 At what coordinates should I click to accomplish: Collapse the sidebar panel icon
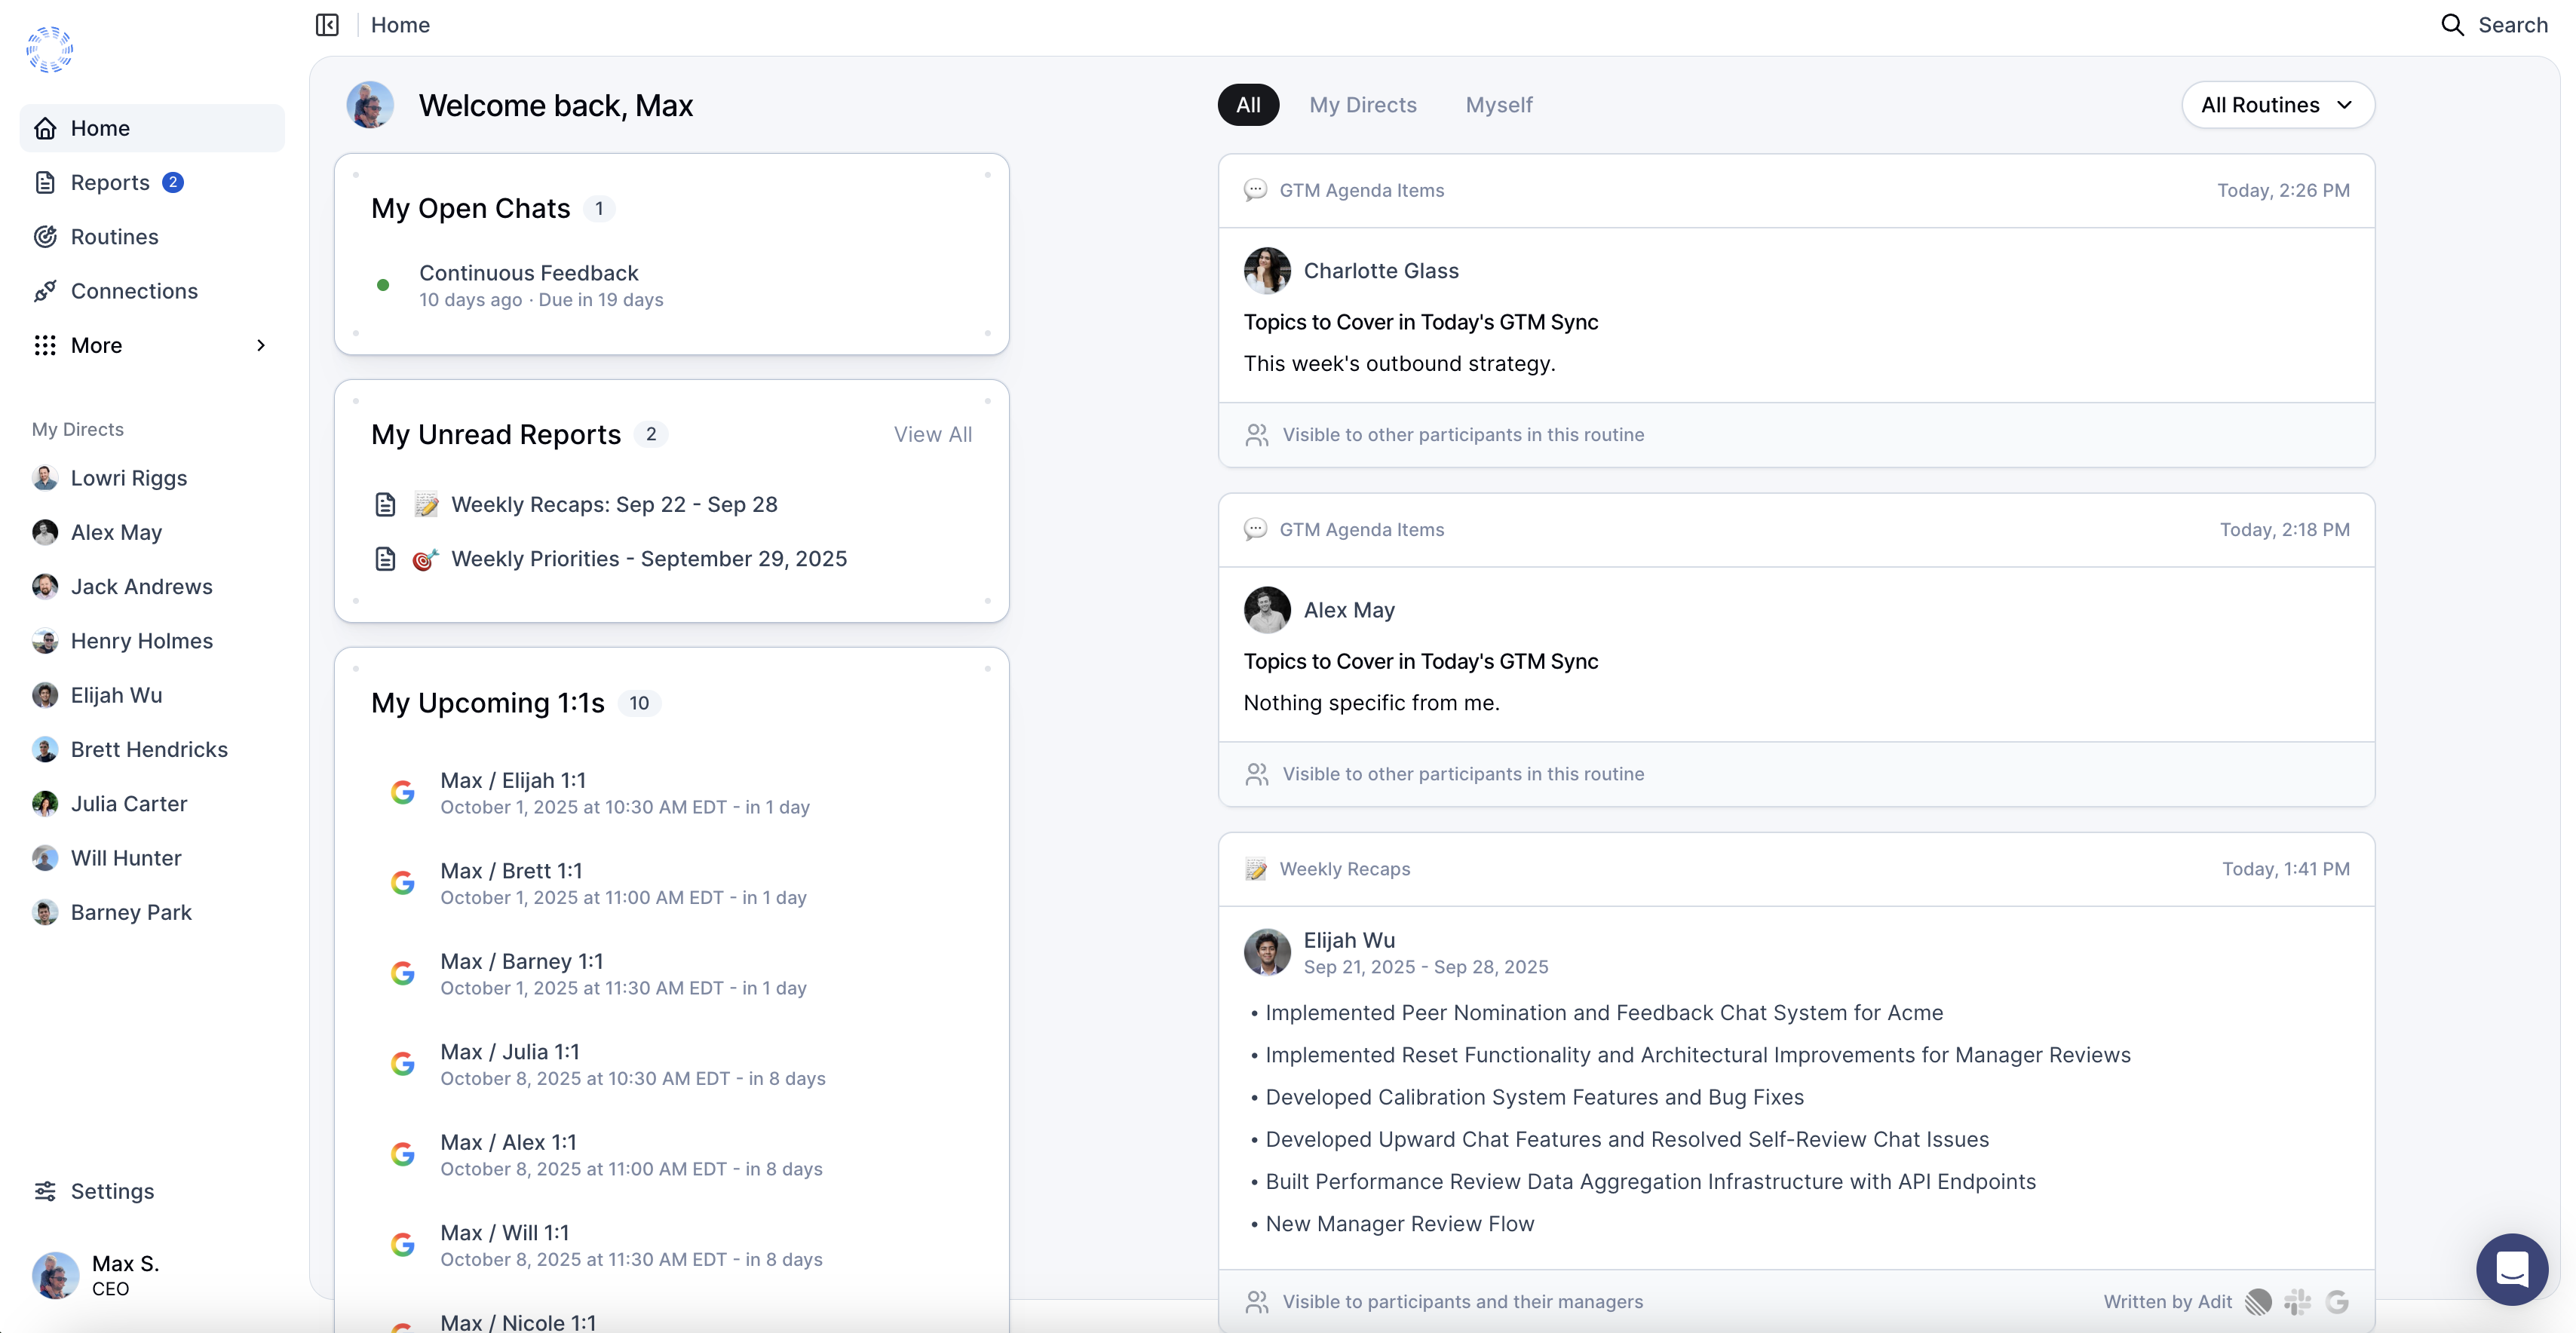click(x=327, y=25)
